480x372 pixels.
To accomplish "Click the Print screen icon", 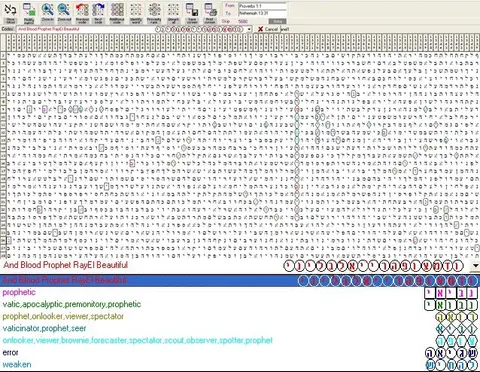I will coord(210,13).
